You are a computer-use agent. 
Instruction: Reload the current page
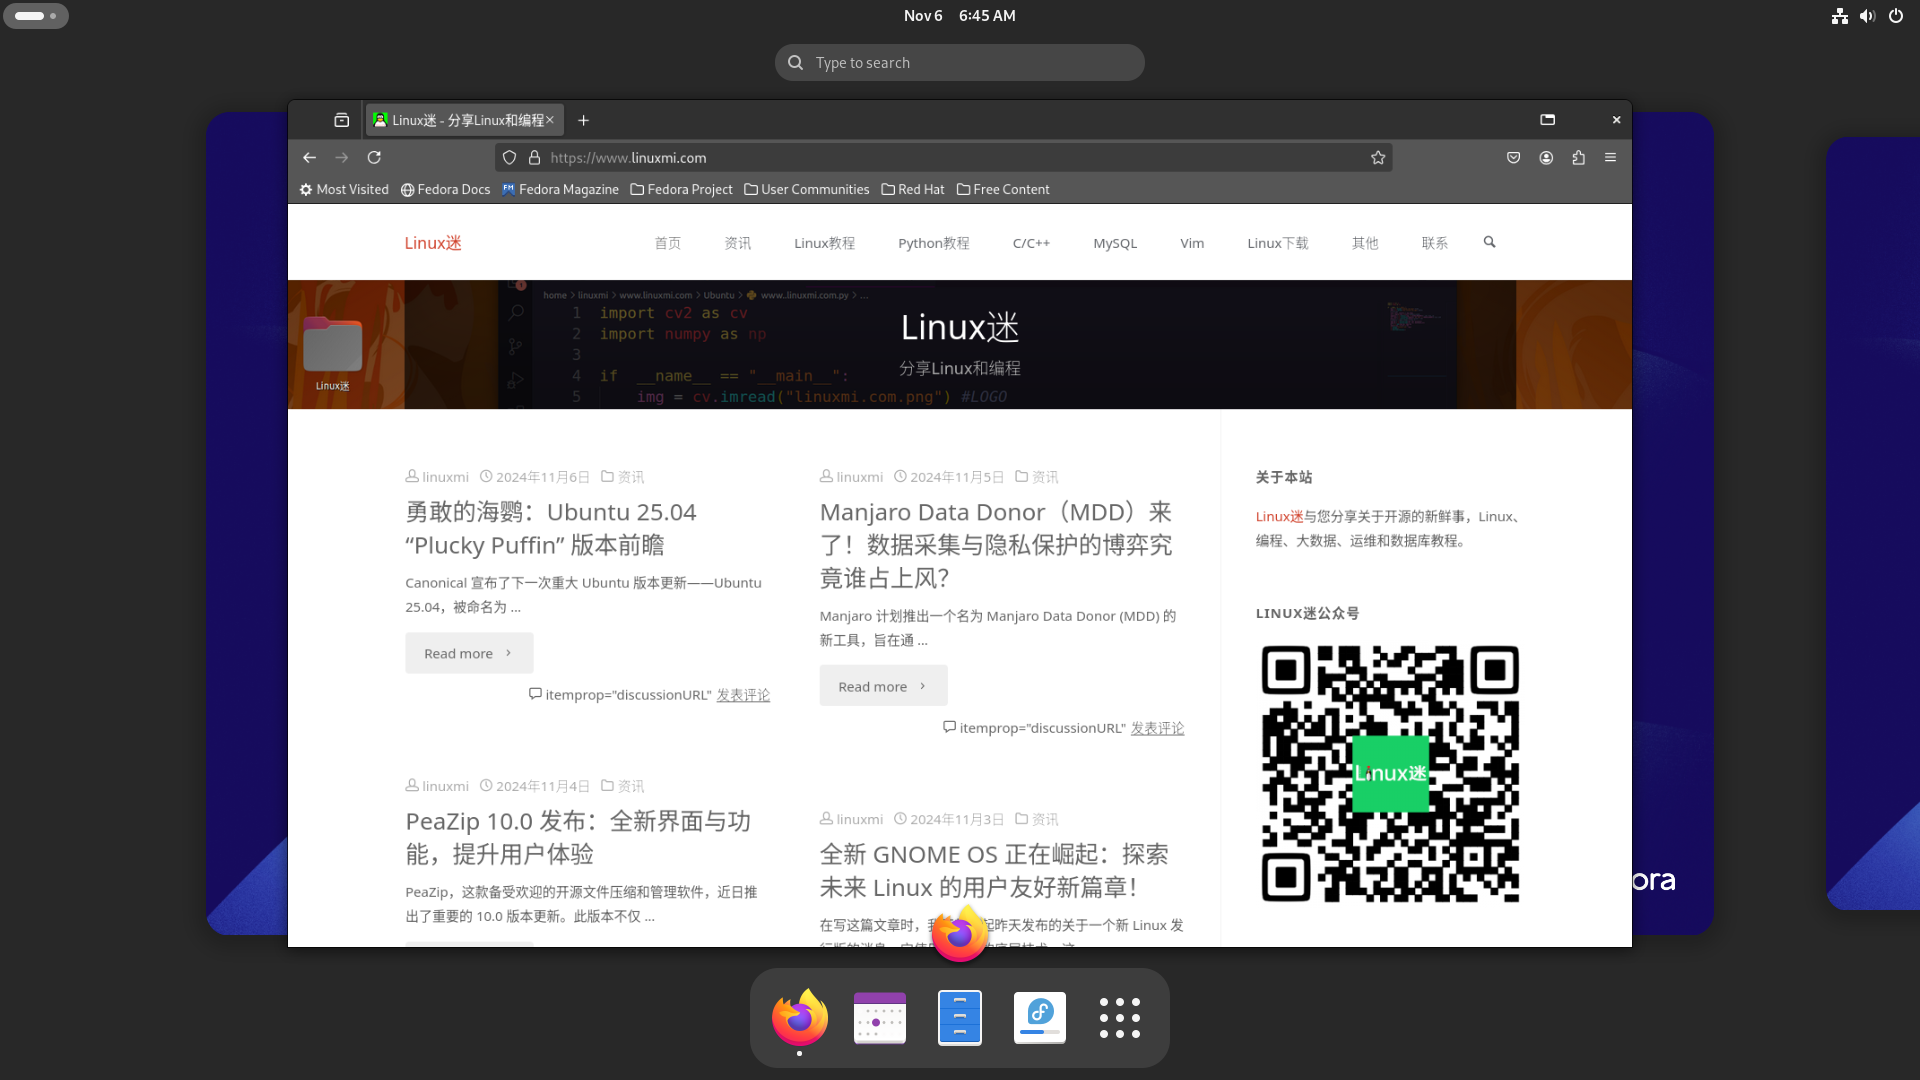pos(374,158)
